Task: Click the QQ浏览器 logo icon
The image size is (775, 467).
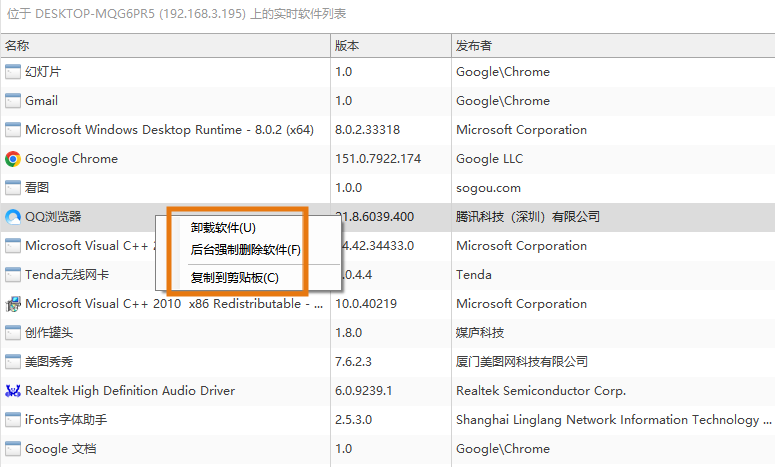Action: [13, 217]
